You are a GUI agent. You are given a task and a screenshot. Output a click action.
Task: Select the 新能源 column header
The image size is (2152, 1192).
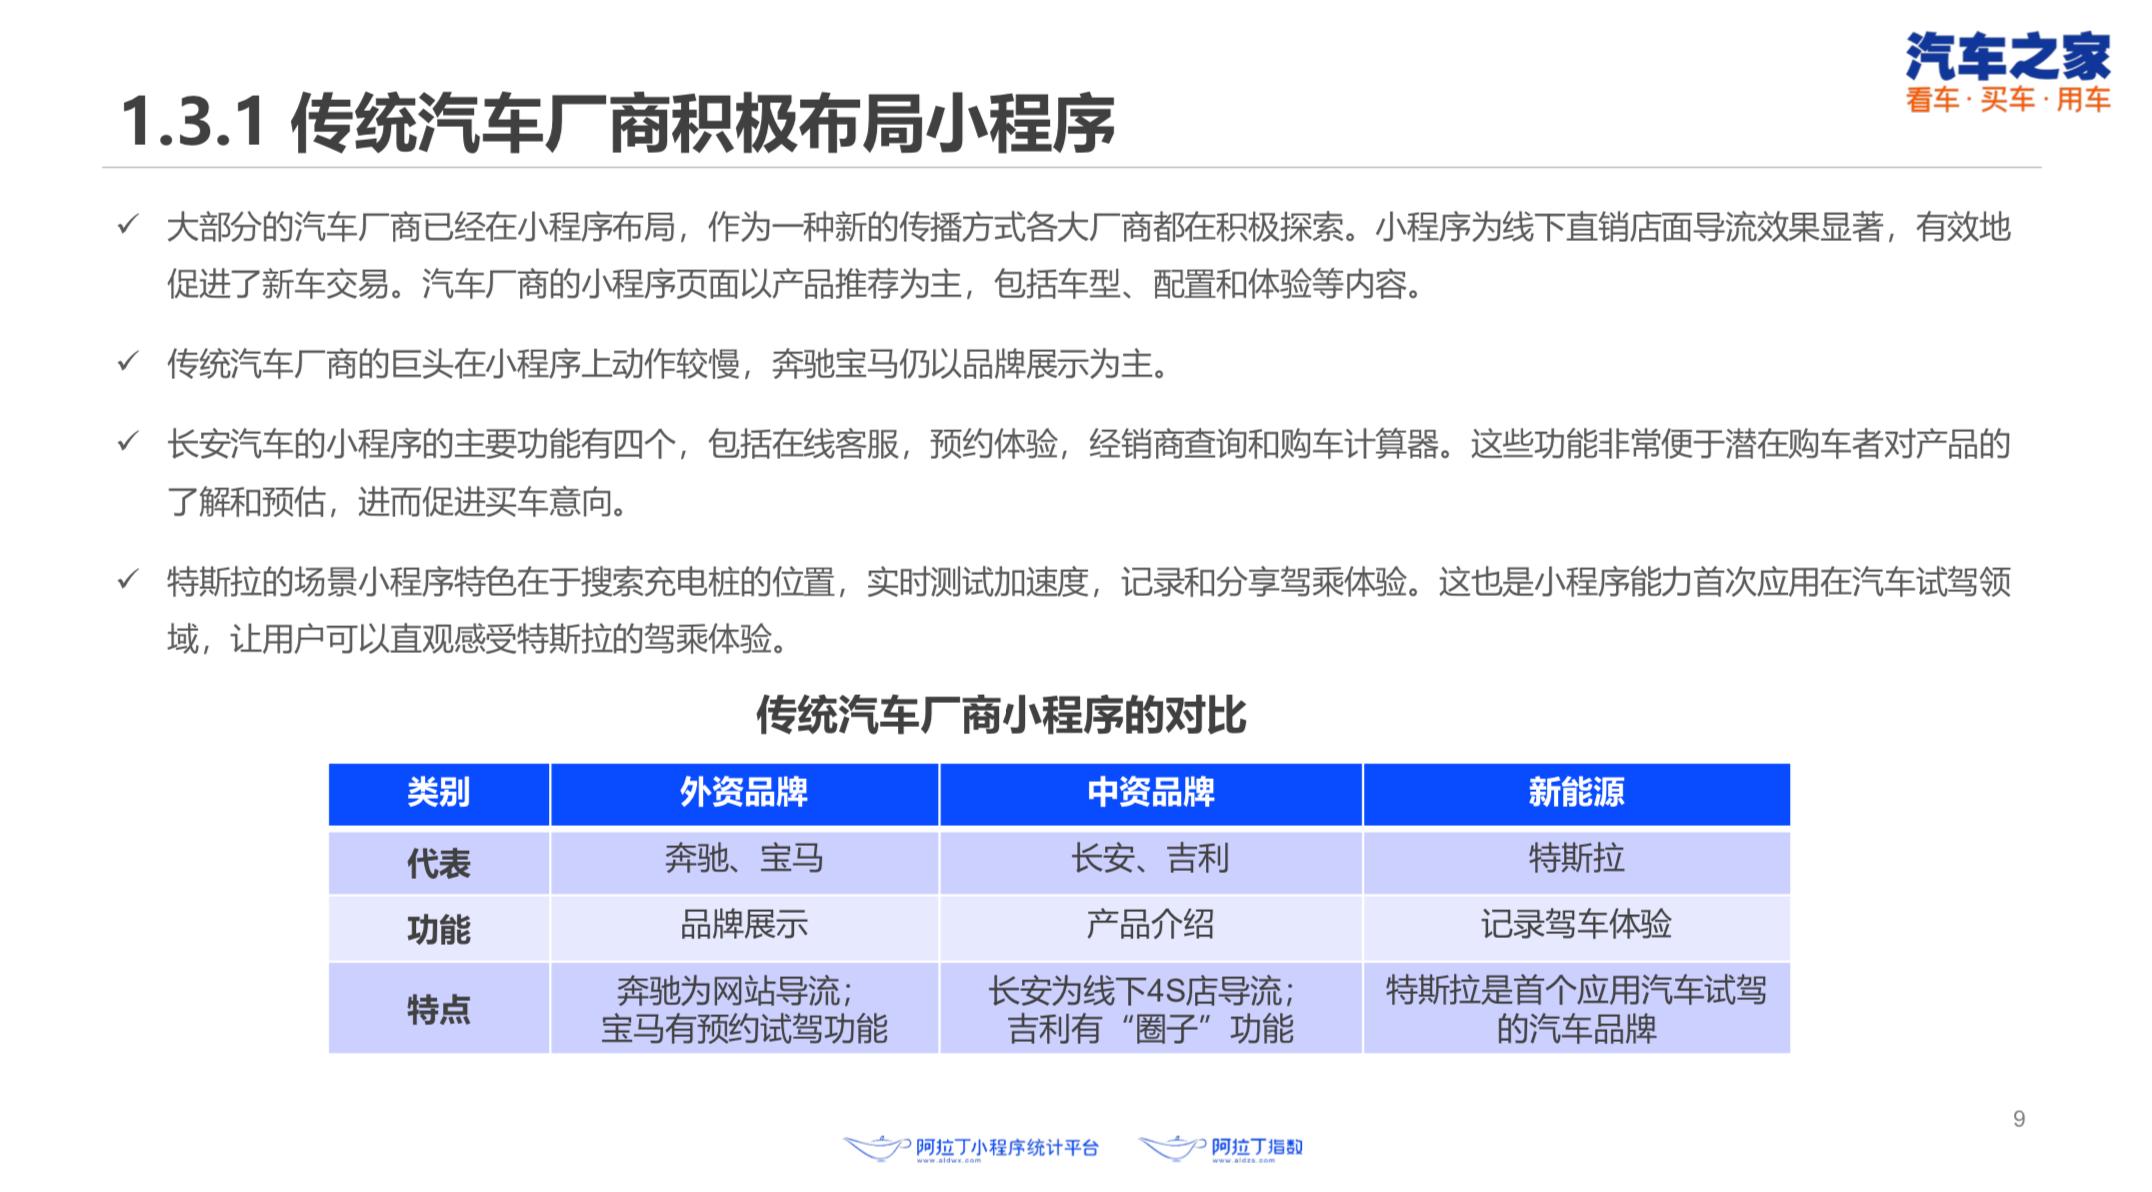pos(1575,793)
